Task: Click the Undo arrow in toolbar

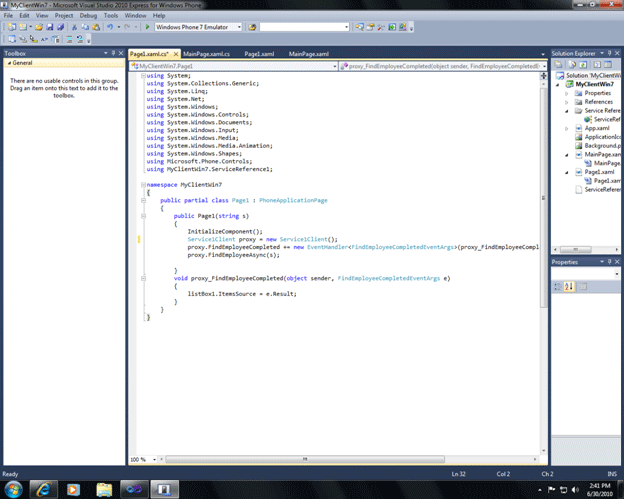Action: tap(108, 28)
